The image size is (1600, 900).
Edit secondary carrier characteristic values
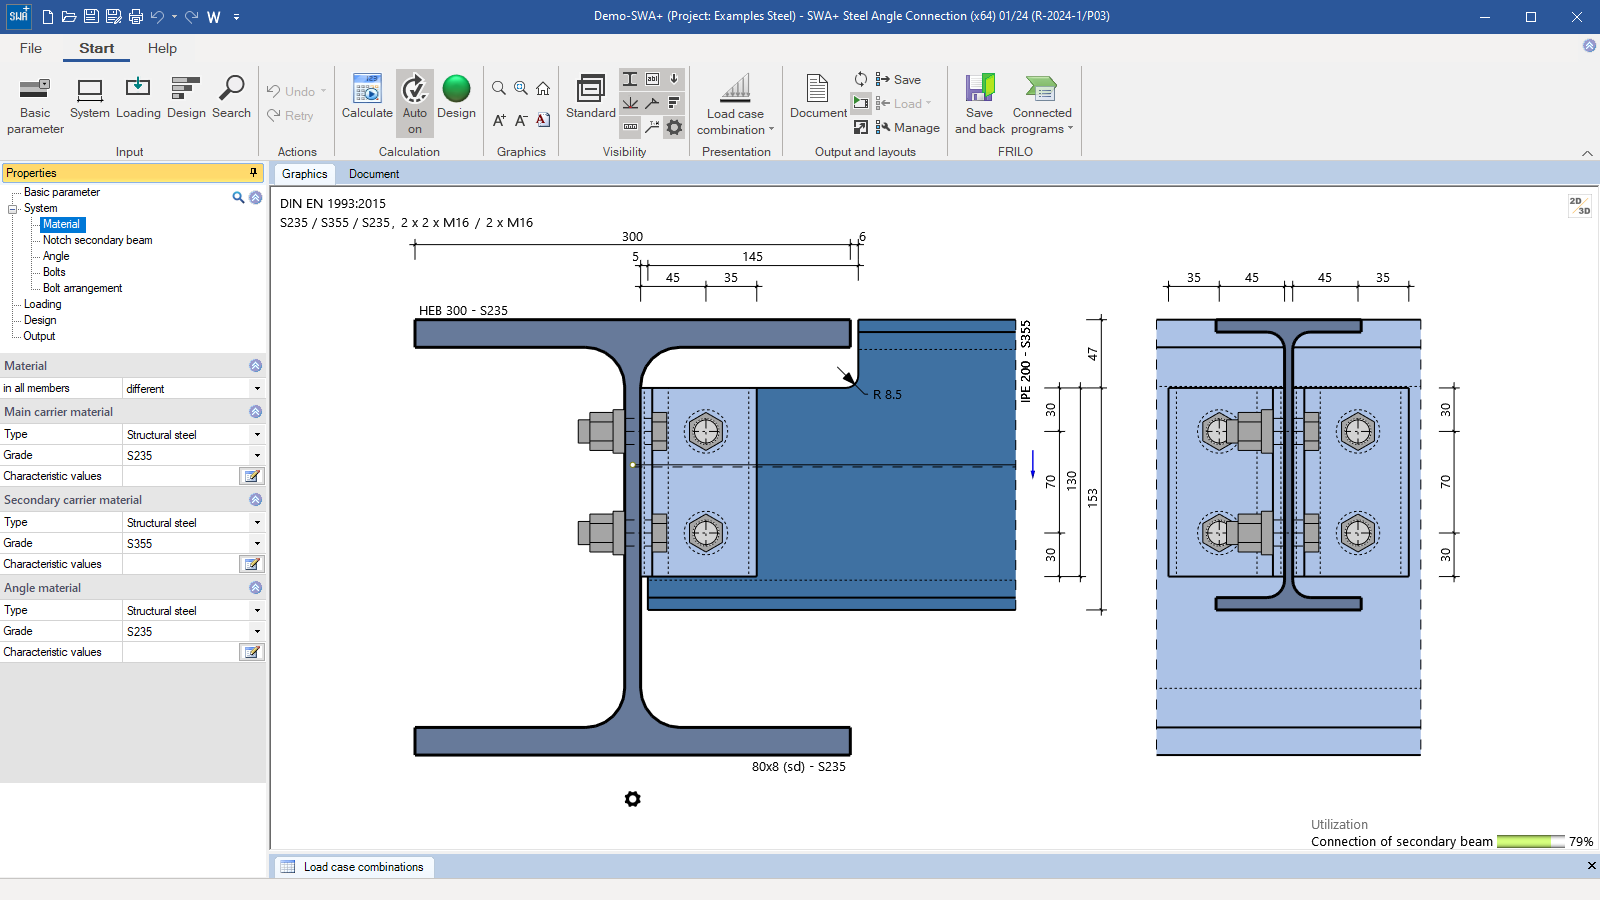[x=252, y=564]
